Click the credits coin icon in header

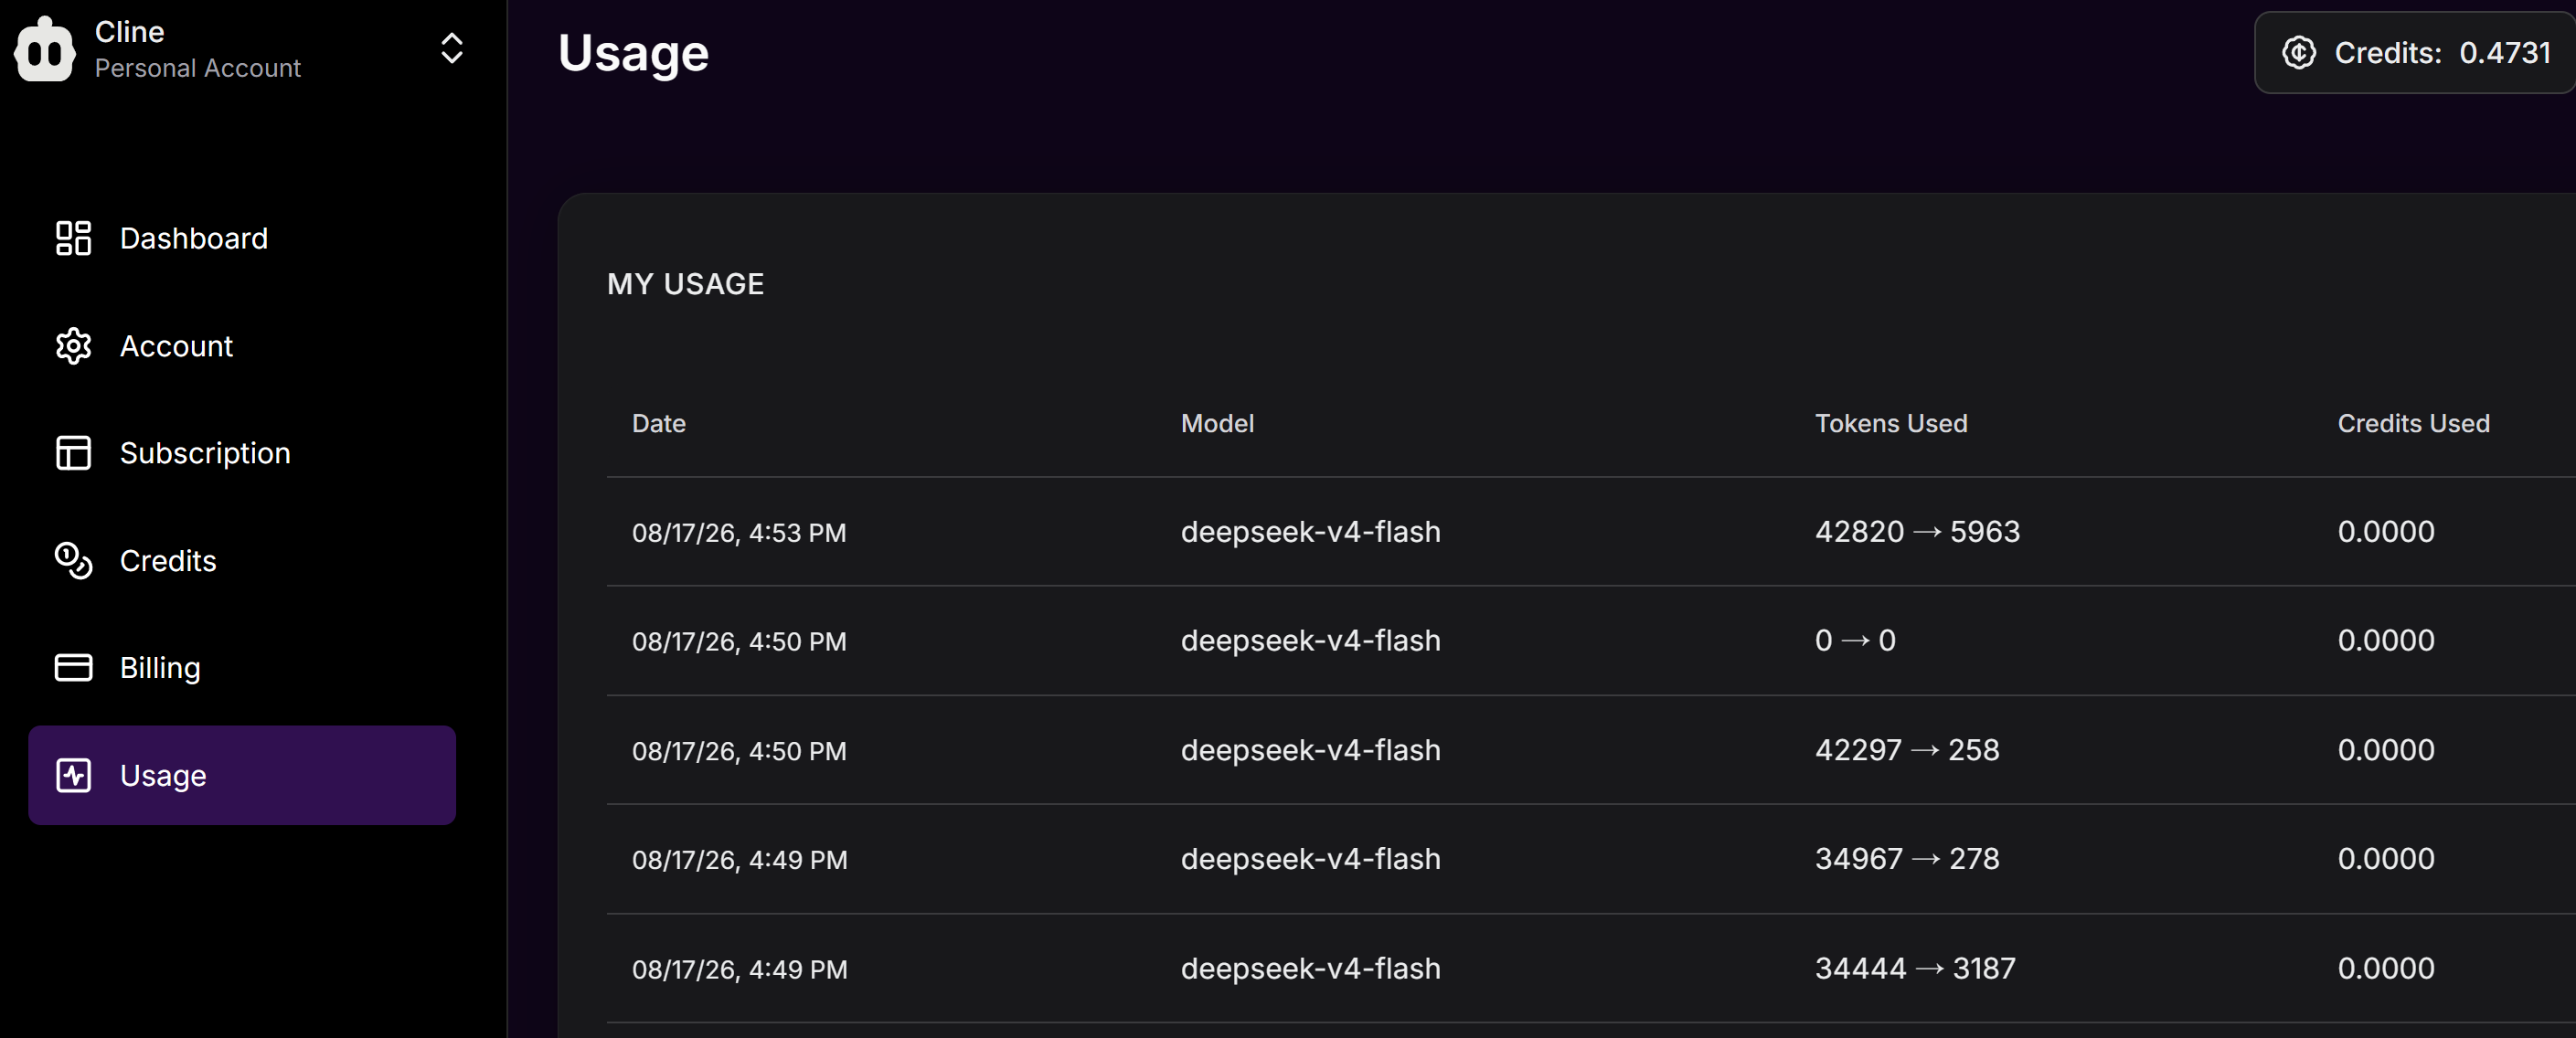point(2298,52)
